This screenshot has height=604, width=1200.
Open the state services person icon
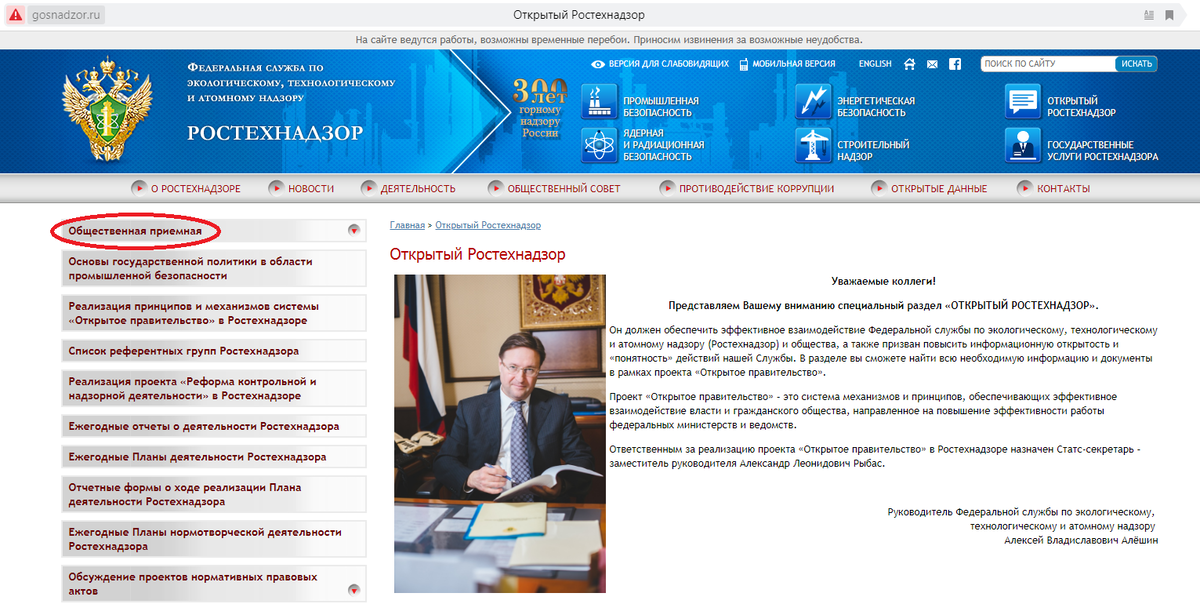pyautogui.click(x=1022, y=145)
